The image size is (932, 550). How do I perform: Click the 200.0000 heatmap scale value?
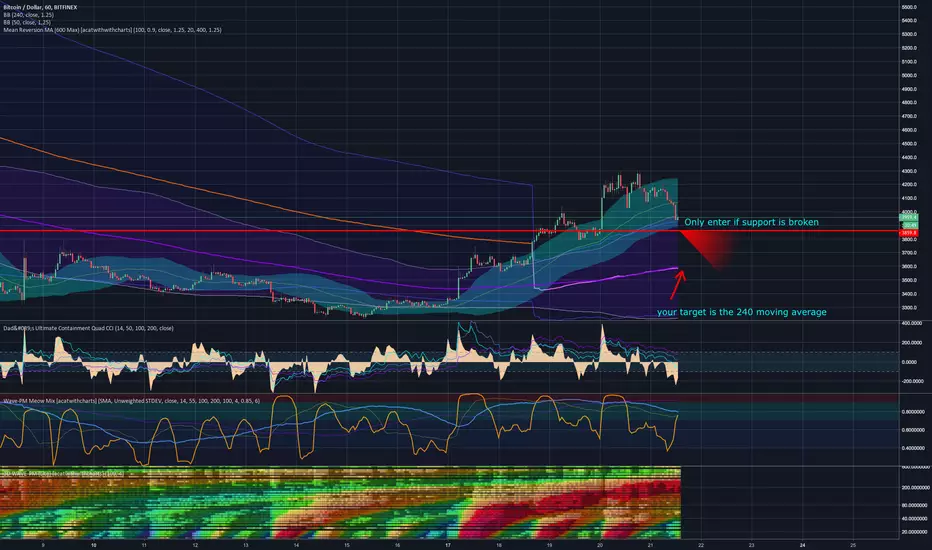tap(914, 488)
